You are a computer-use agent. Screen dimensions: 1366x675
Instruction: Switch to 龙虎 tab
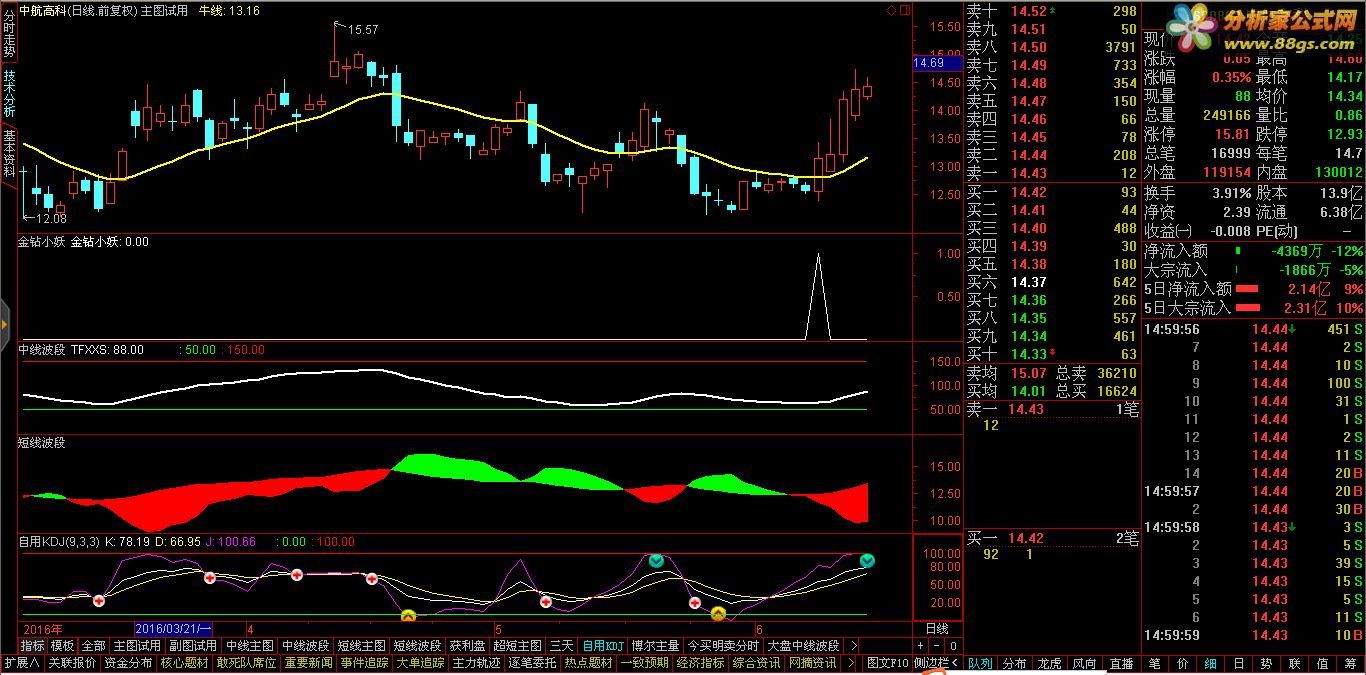click(x=1049, y=663)
